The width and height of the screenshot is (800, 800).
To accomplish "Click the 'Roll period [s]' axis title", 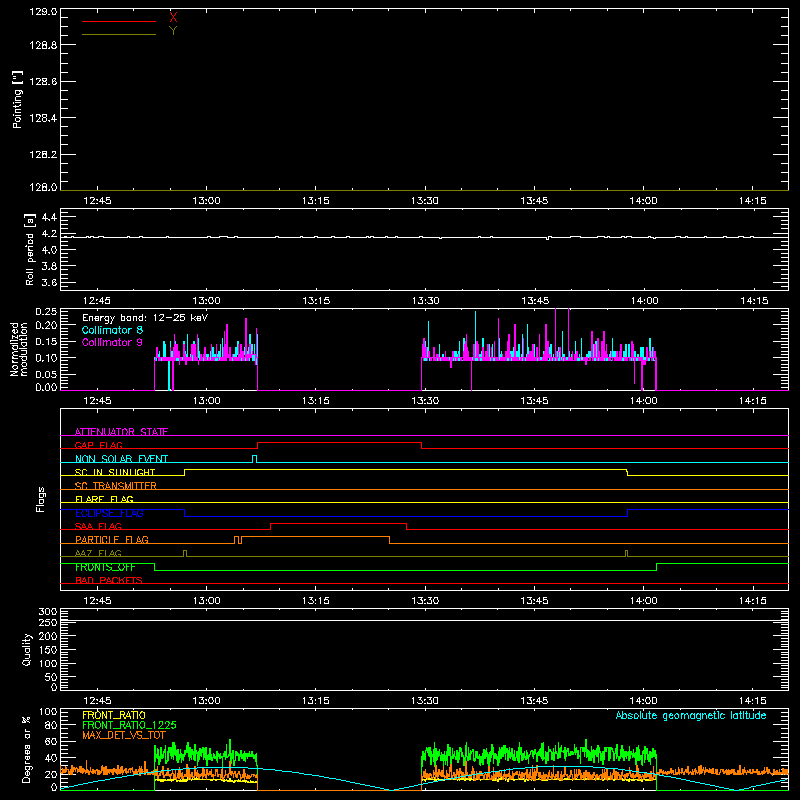I will (x=30, y=249).
